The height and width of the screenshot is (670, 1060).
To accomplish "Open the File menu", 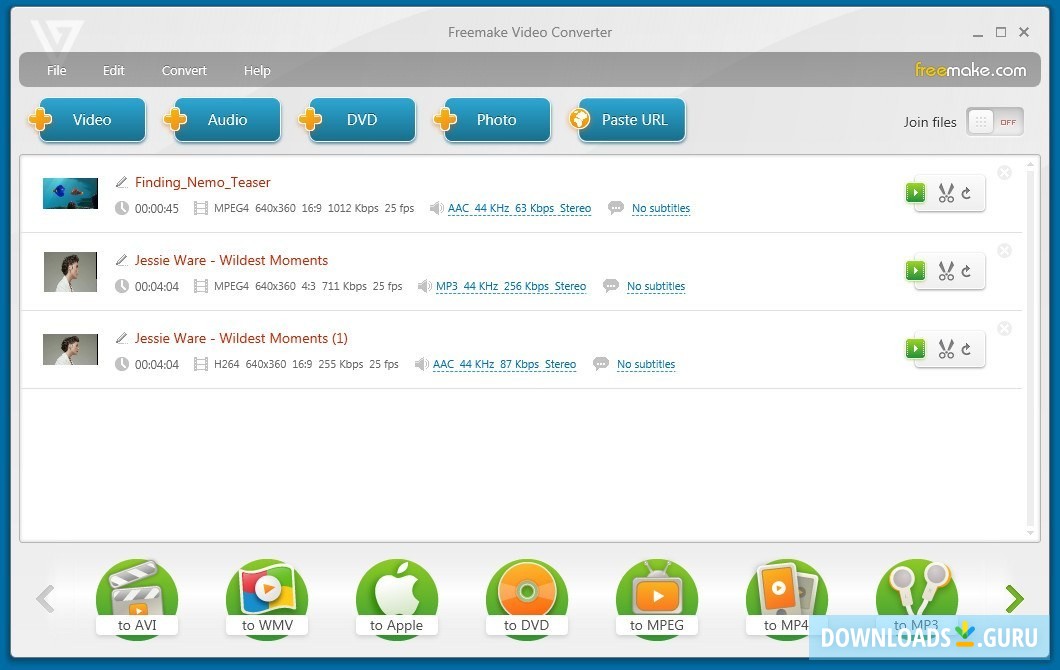I will [x=56, y=70].
